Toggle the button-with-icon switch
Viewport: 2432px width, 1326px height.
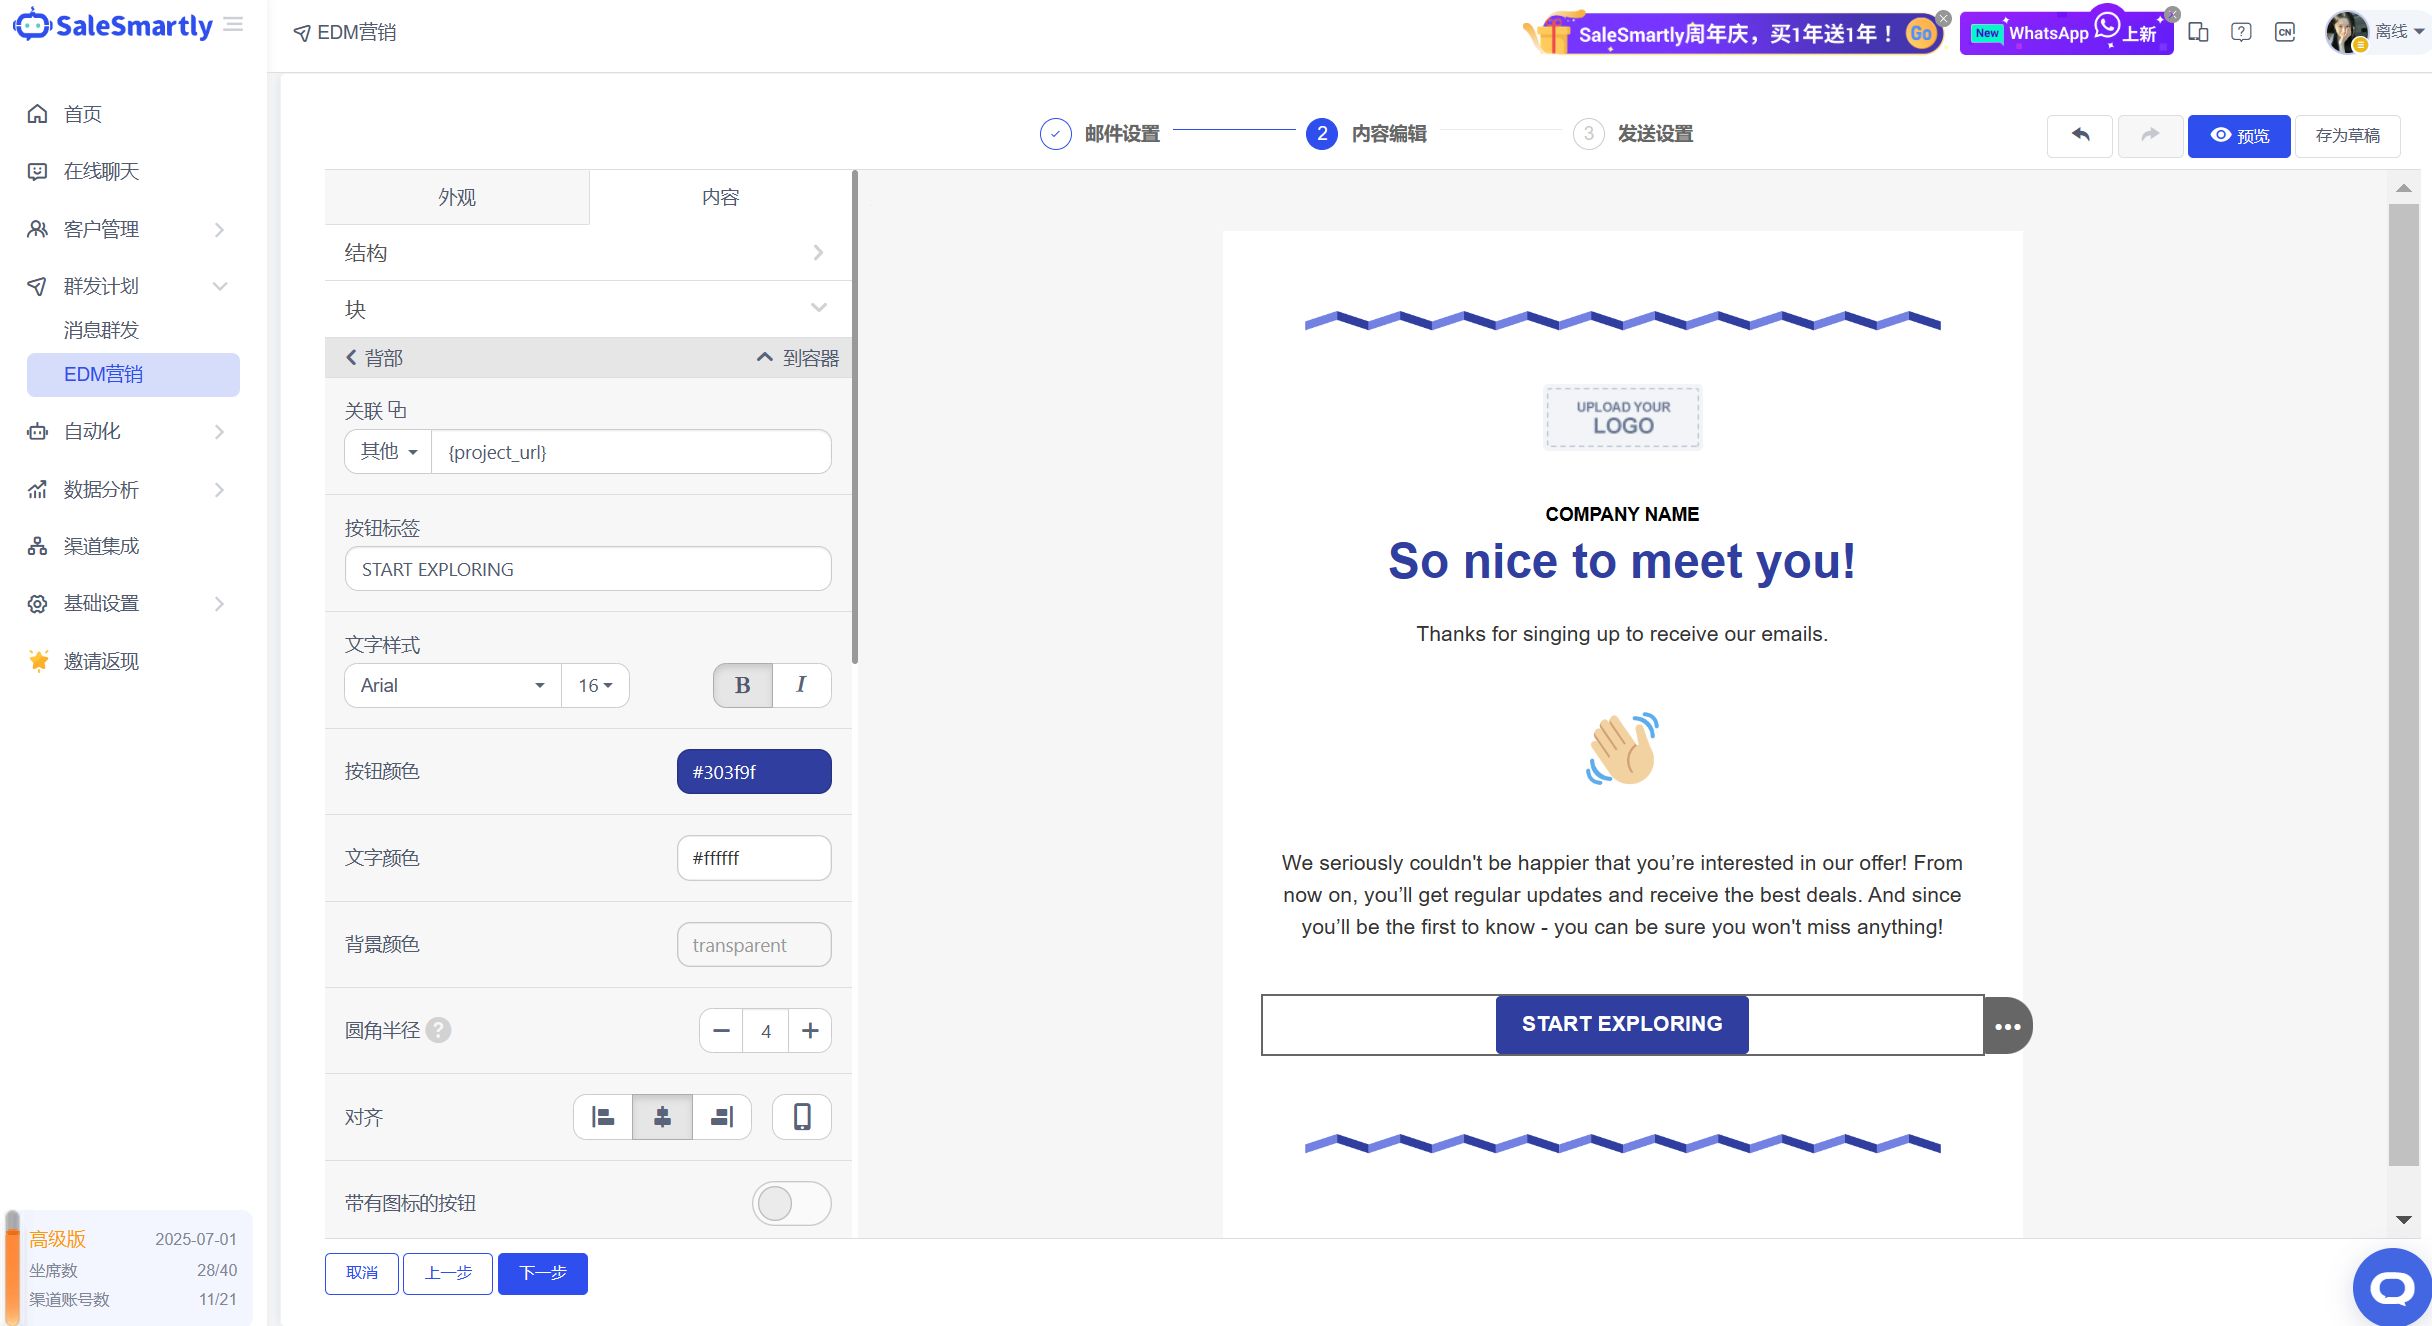pyautogui.click(x=791, y=1203)
